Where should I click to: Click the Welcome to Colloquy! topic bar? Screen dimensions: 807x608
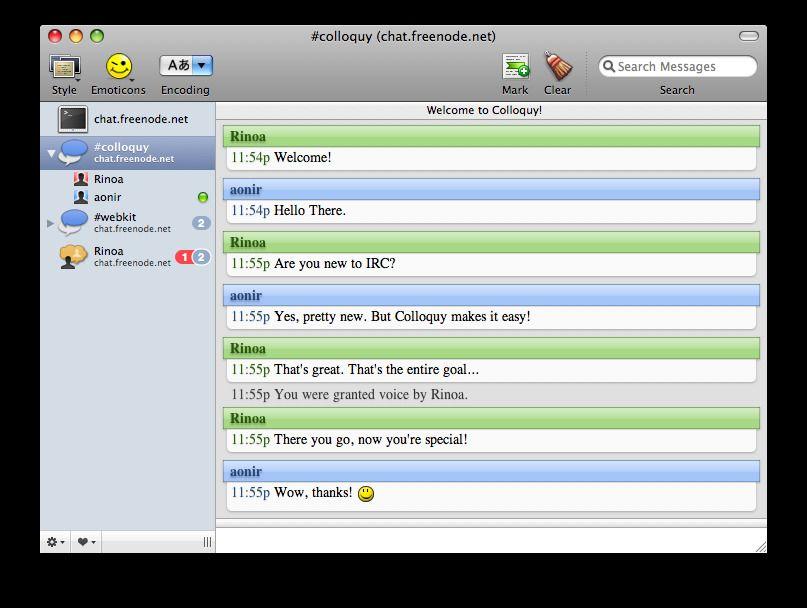[x=491, y=110]
